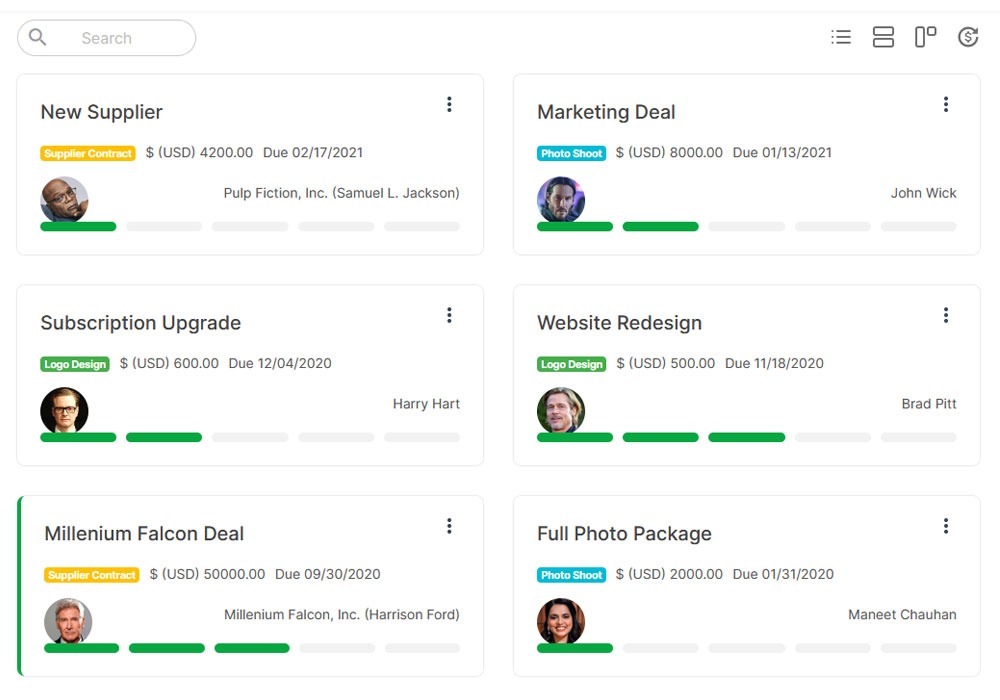This screenshot has height=700, width=1000.
Task: Open Millenium Falcon Deal options menu
Action: tap(449, 526)
